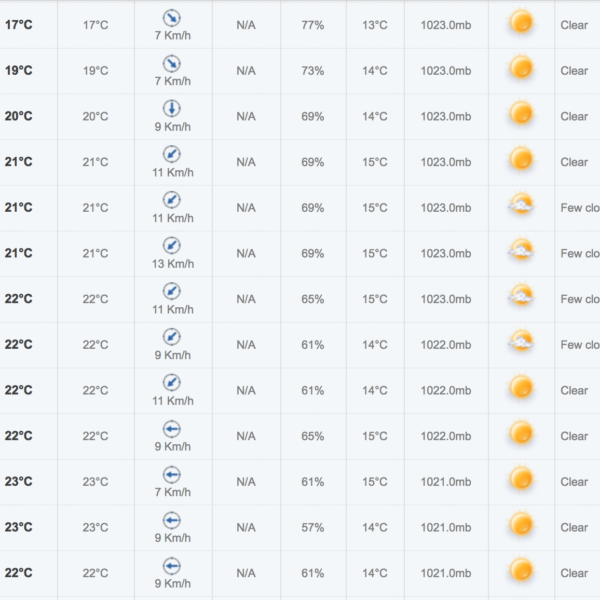Click the sun icon in the 19°C row
The height and width of the screenshot is (600, 600).
point(521,68)
